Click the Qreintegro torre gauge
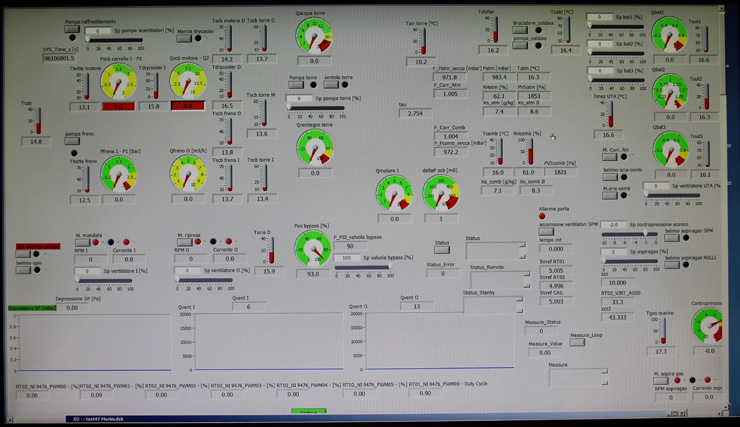Screen dimensions: 740x427 click(x=315, y=148)
